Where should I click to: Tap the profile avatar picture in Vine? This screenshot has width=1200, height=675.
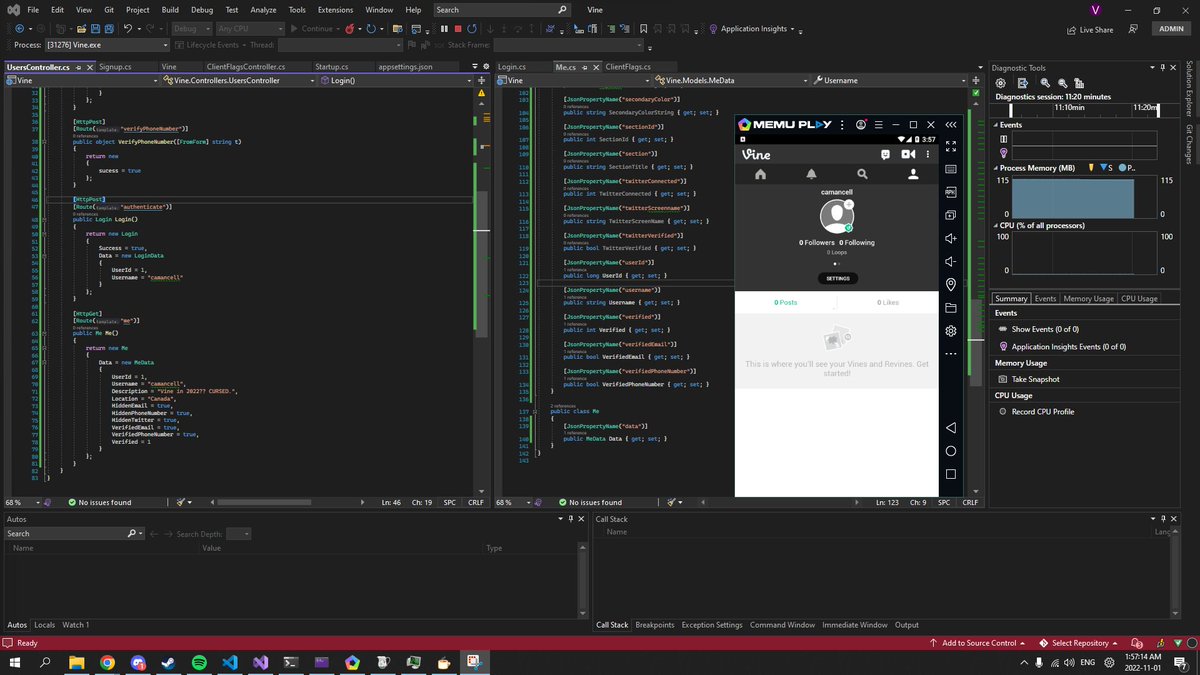[x=836, y=216]
